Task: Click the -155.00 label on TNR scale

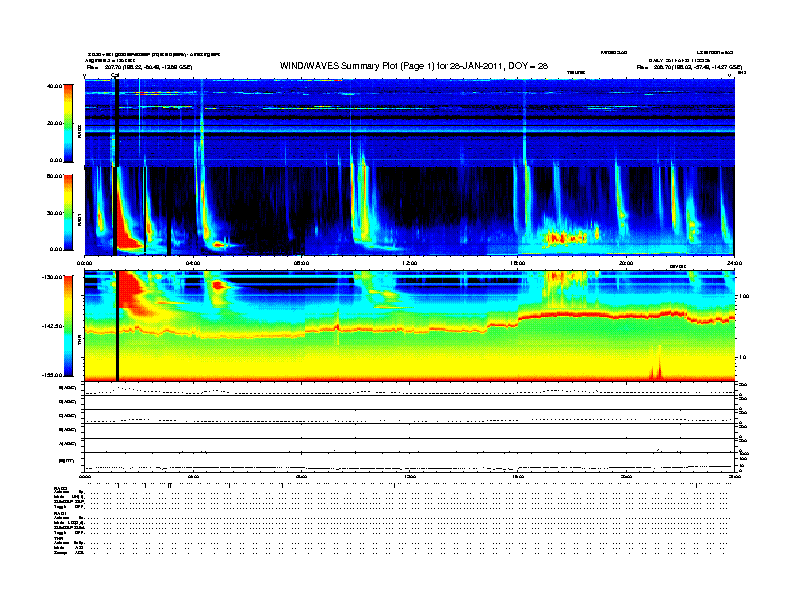Action: click(x=52, y=375)
